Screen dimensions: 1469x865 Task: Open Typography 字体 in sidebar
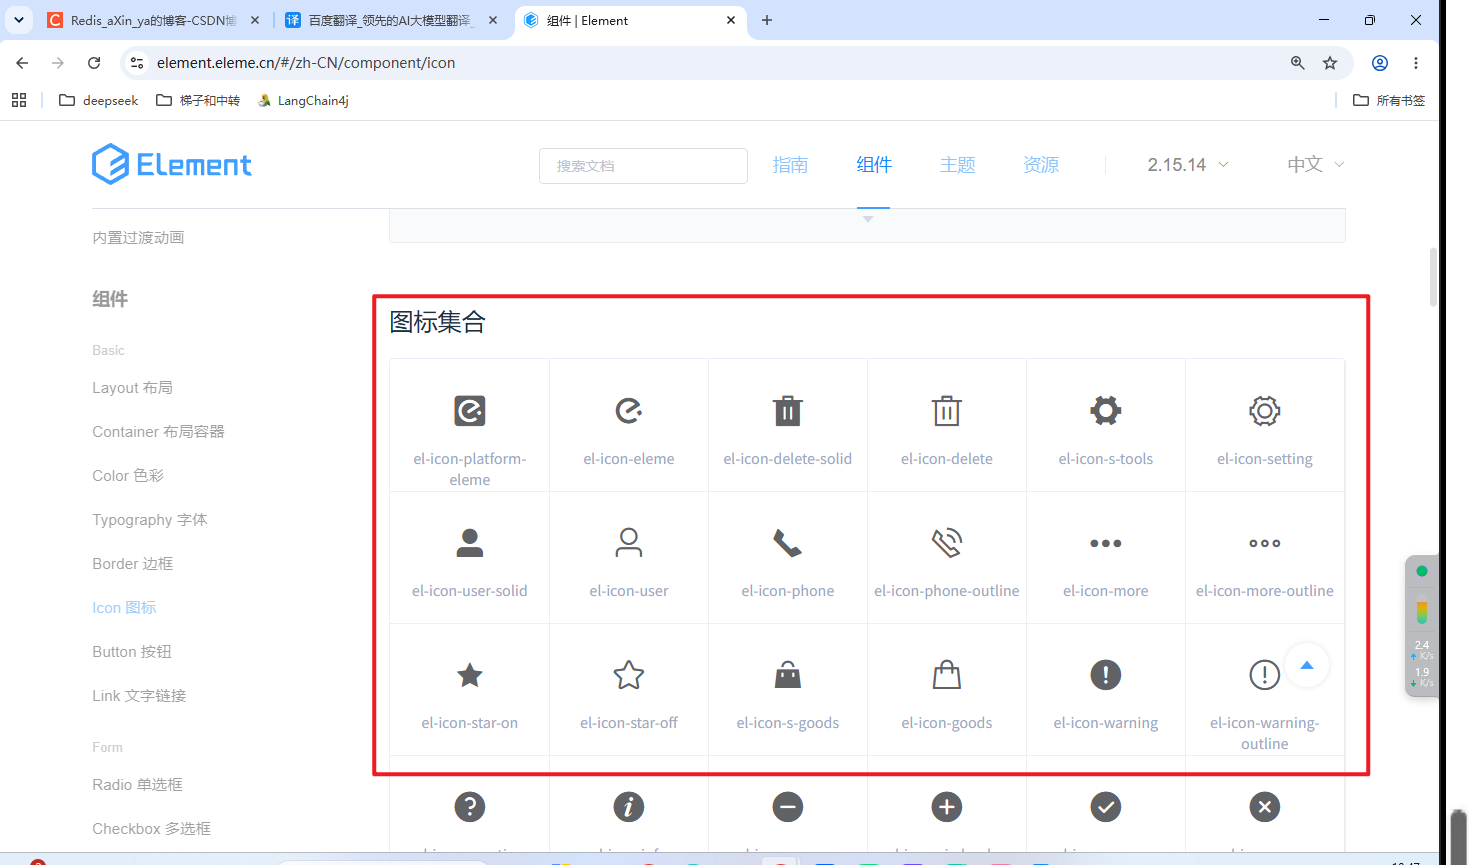pos(150,520)
